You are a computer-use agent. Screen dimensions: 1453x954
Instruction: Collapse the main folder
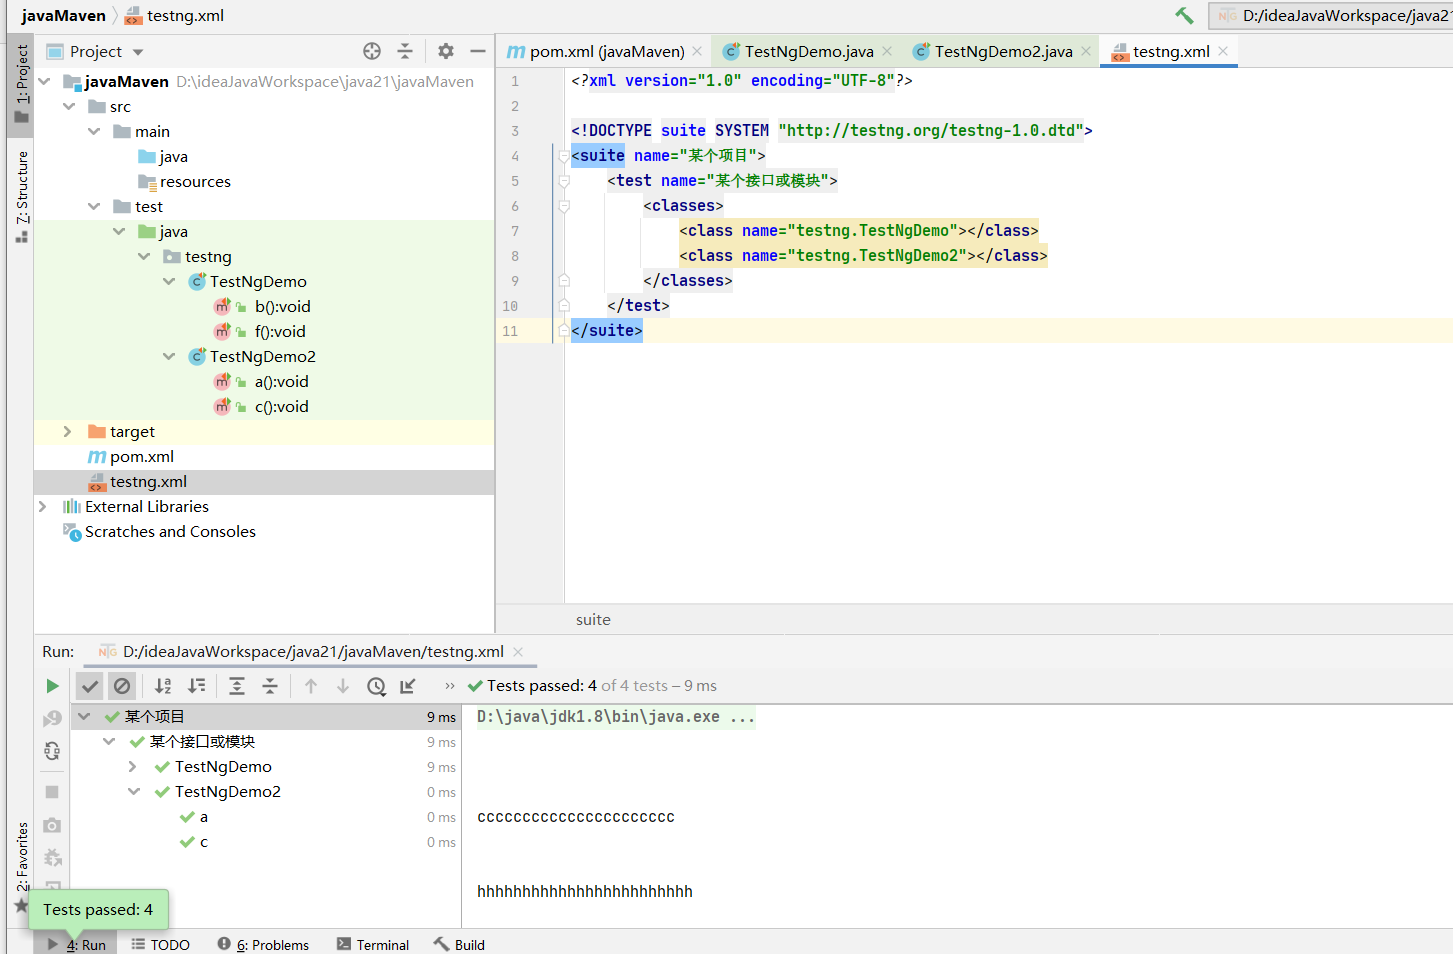pyautogui.click(x=94, y=131)
